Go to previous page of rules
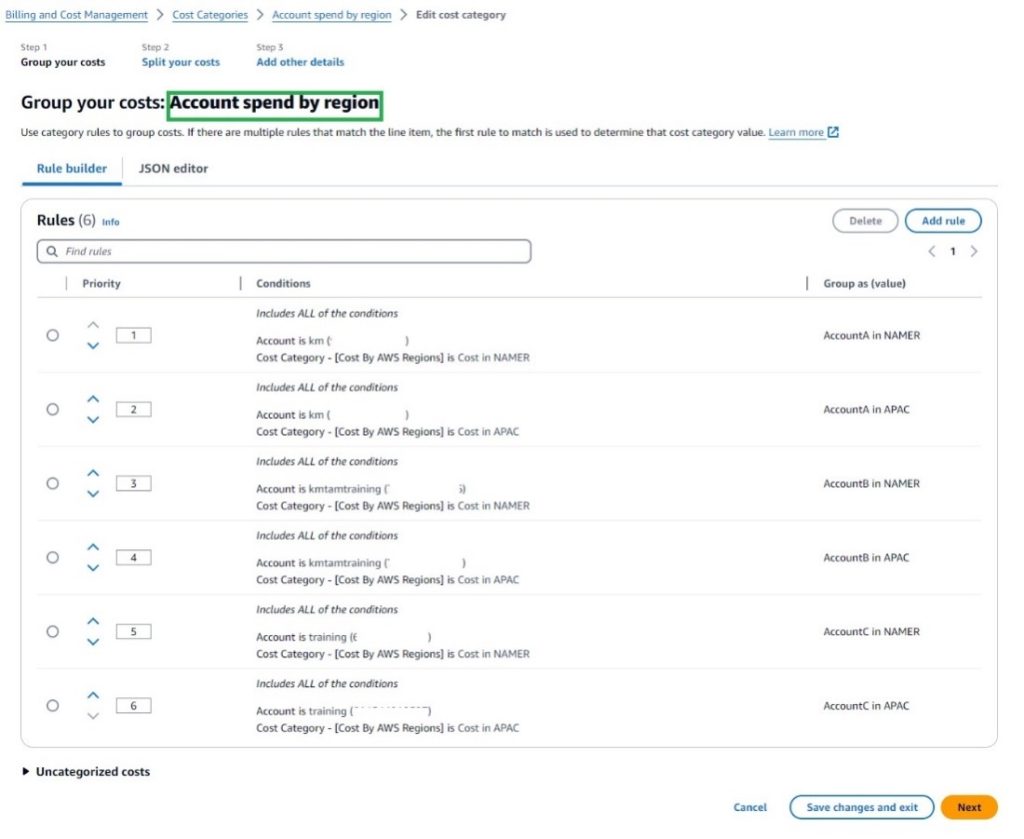The width and height of the screenshot is (1024, 839). [x=932, y=252]
